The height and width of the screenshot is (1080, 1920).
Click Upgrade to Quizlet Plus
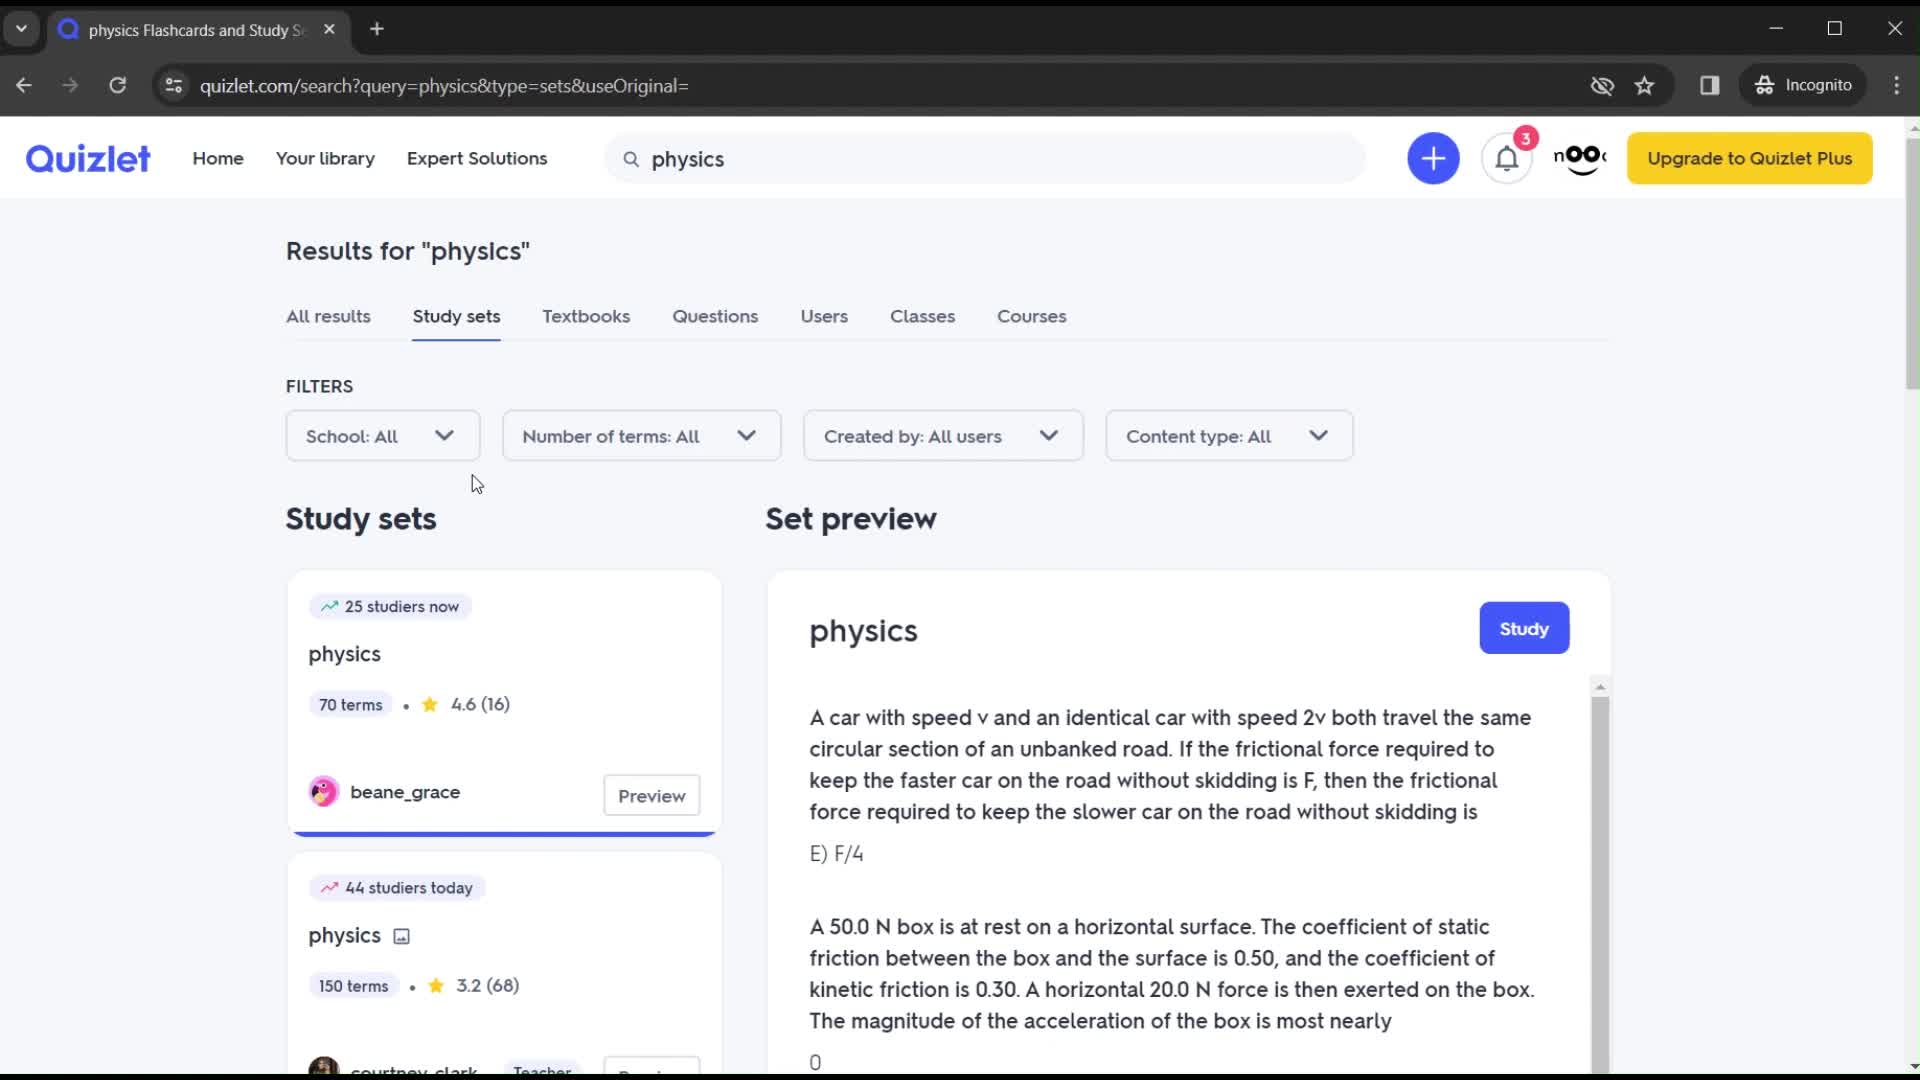1749,158
